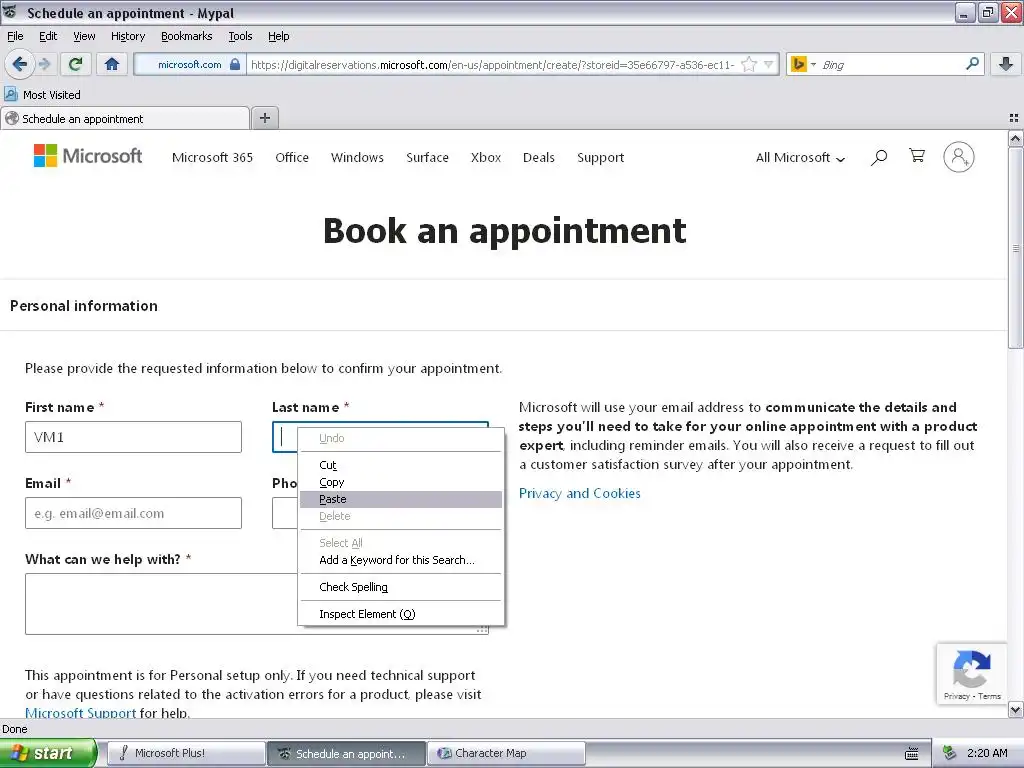Screen dimensions: 1024x768
Task: Open the Tools menu
Action: tap(240, 36)
